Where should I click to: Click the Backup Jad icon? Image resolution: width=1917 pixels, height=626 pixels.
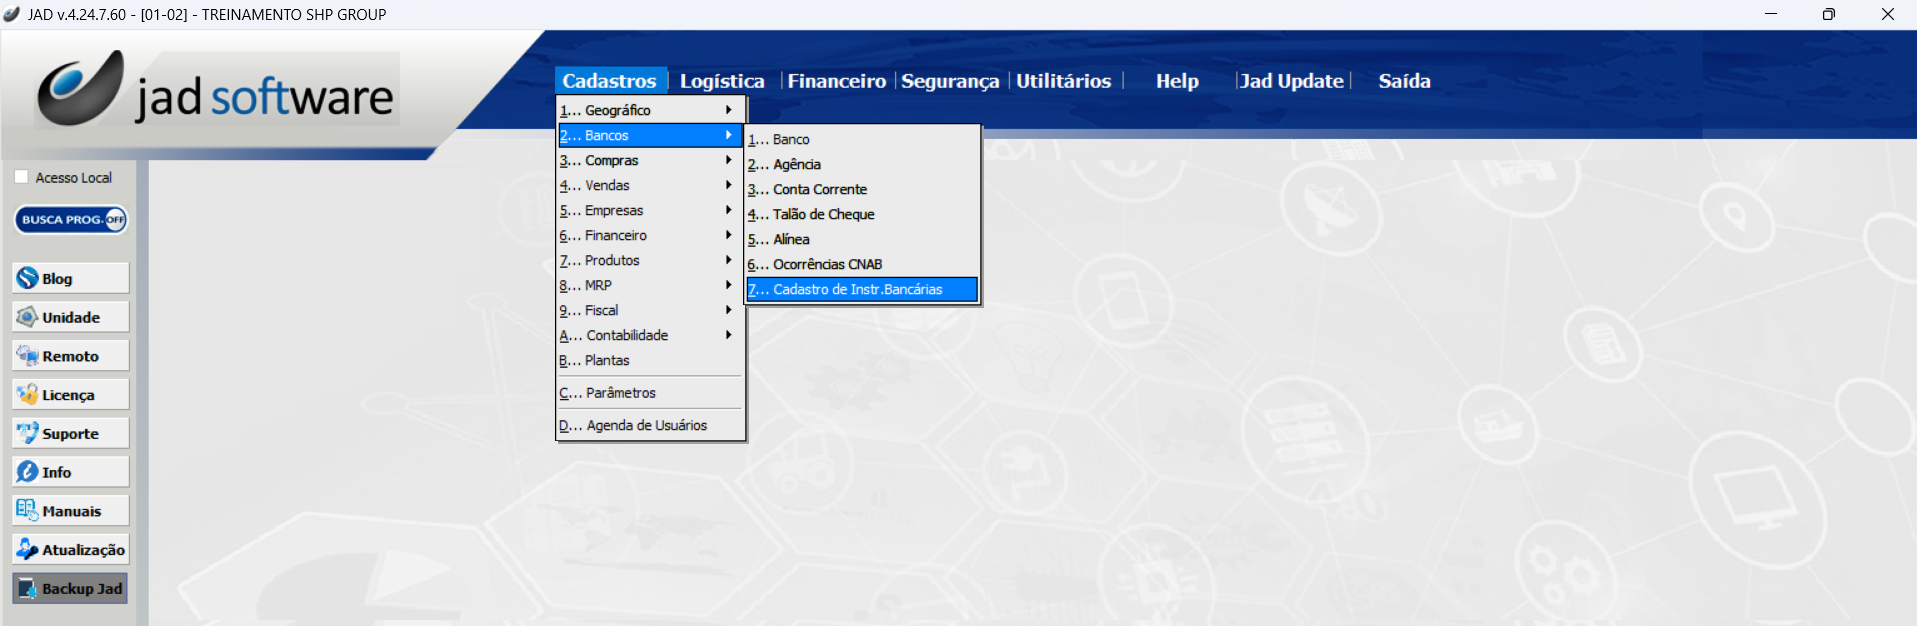pyautogui.click(x=28, y=589)
